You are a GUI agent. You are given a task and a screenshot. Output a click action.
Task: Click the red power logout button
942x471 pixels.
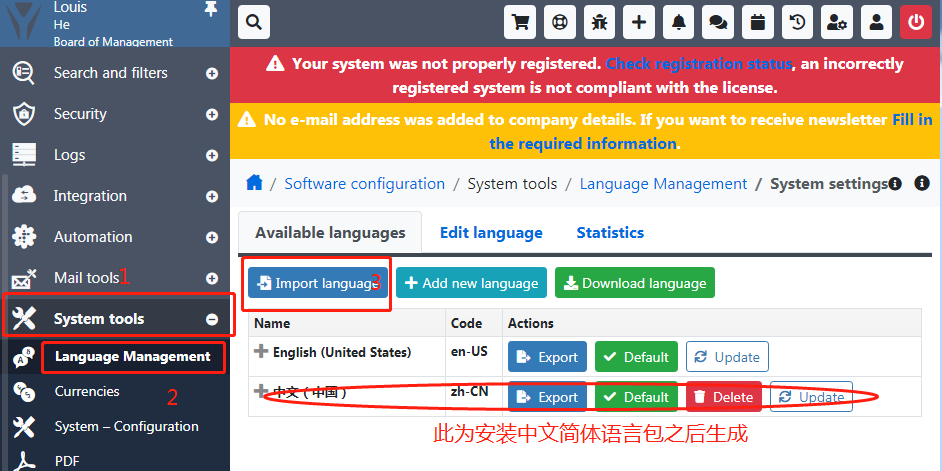point(916,23)
